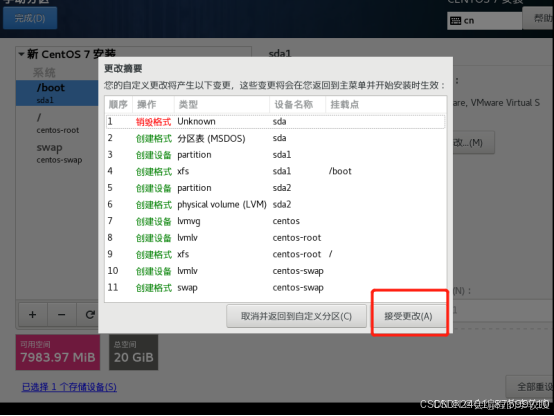Click the Modify (M) button behind dialog

(473, 142)
